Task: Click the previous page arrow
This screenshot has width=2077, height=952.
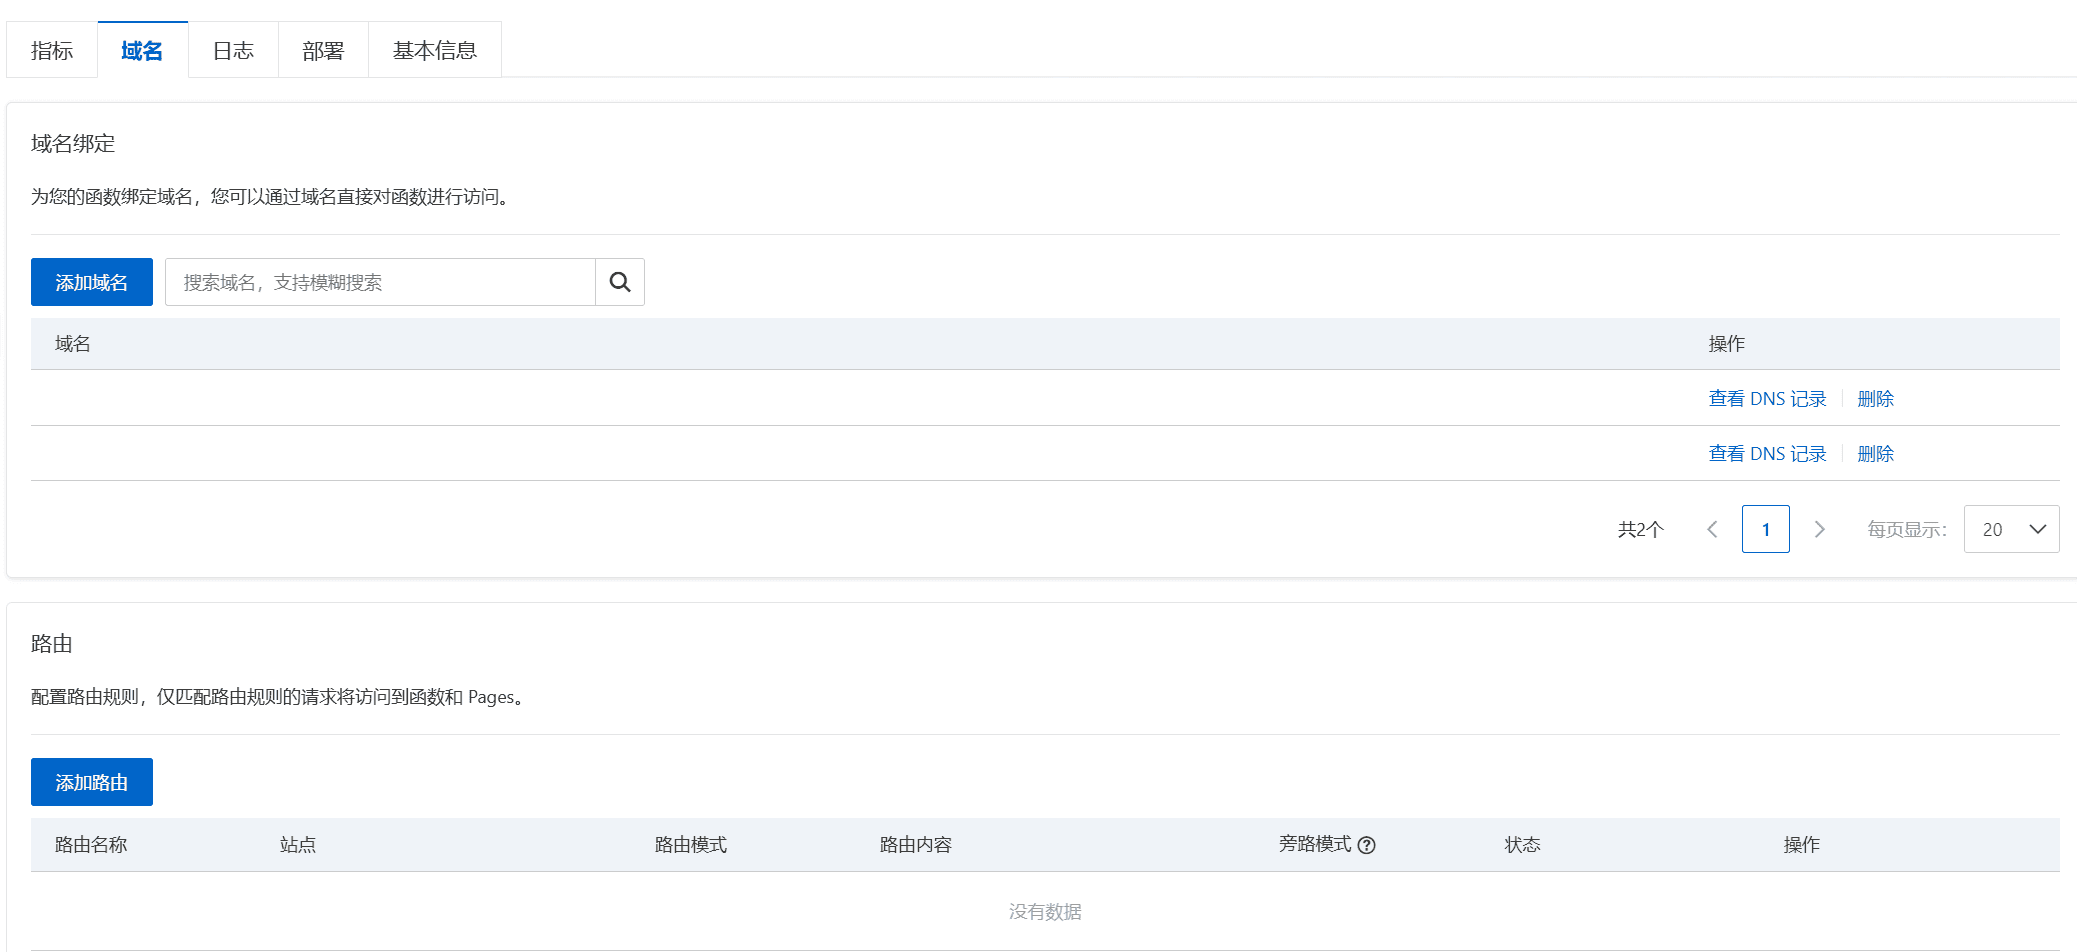Action: (1712, 529)
